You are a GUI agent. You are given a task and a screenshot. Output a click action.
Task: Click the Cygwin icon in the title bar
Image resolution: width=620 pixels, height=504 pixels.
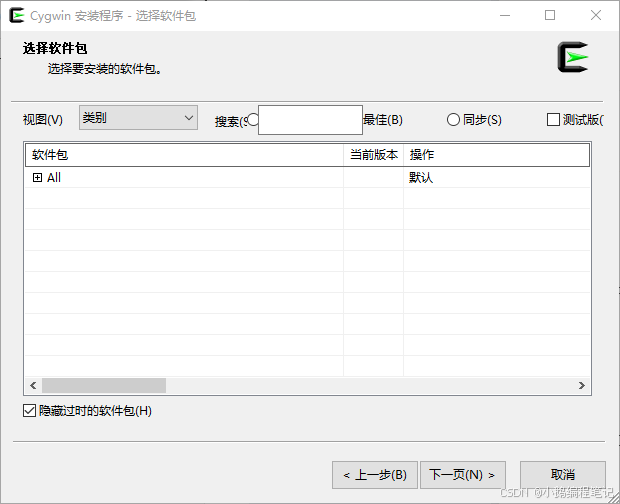pos(17,15)
